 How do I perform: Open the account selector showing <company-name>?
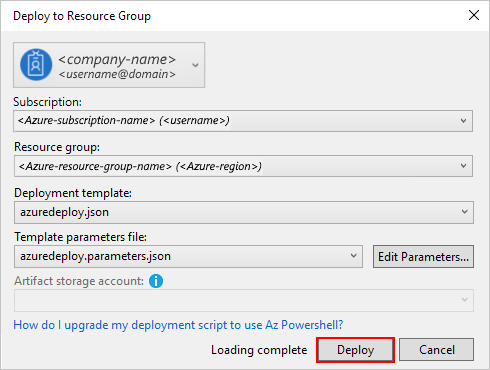[x=109, y=65]
